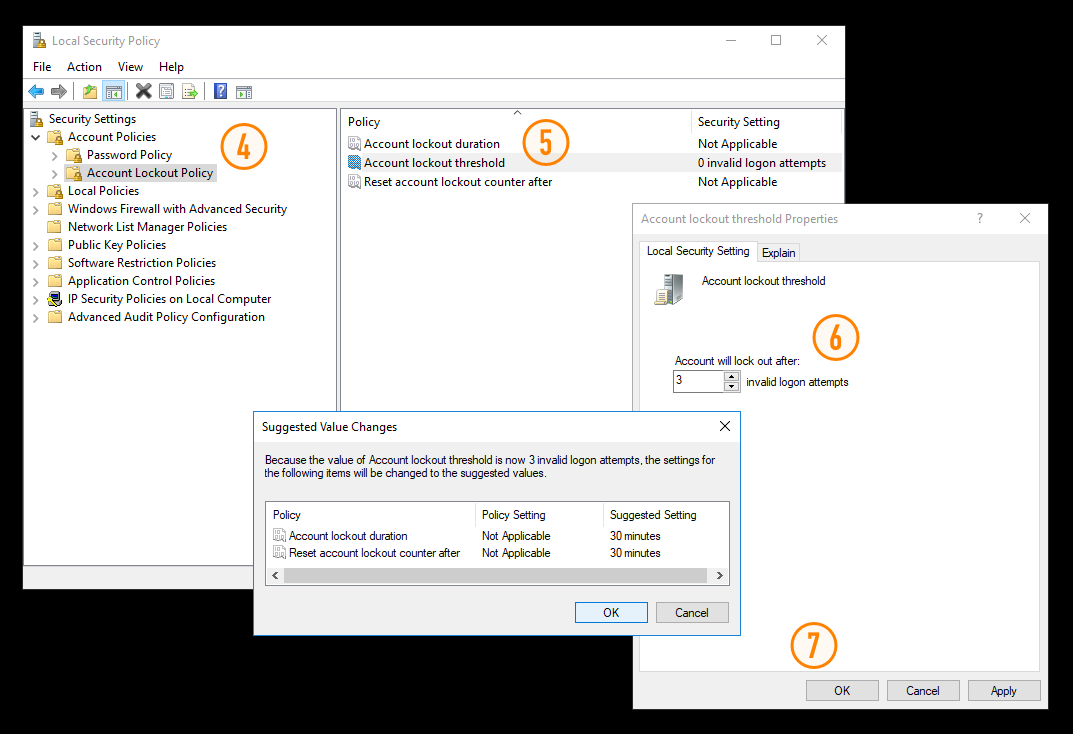This screenshot has width=1073, height=734.
Task: Expand the Local Policies tree node
Action: (36, 191)
